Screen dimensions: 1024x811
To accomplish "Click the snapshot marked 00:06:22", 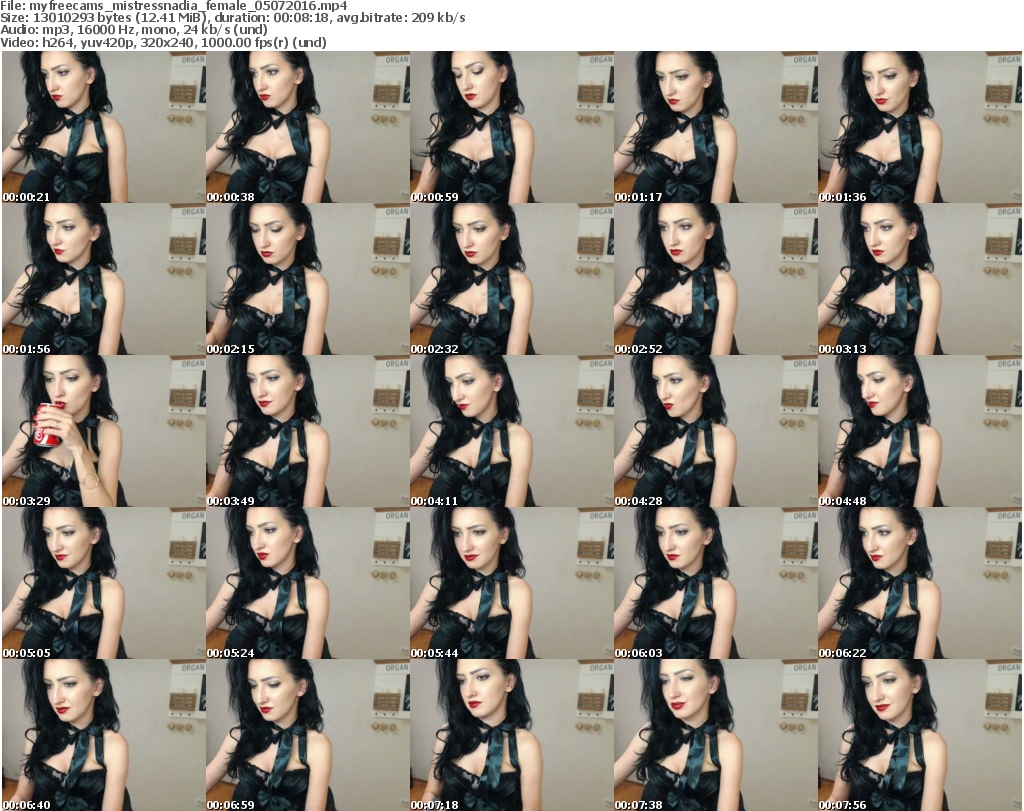I will click(920, 583).
